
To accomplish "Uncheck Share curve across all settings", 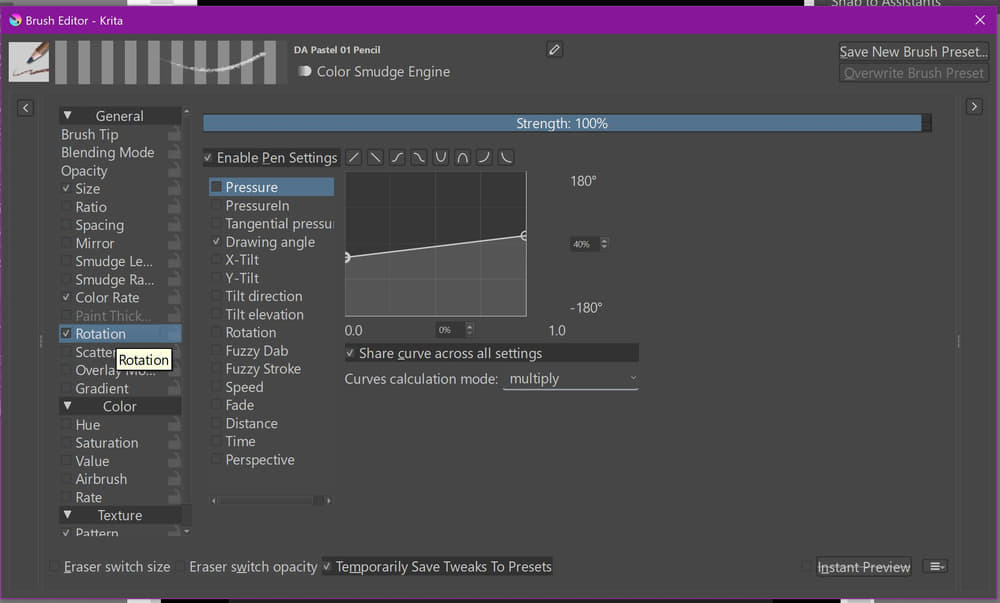I will (x=350, y=353).
